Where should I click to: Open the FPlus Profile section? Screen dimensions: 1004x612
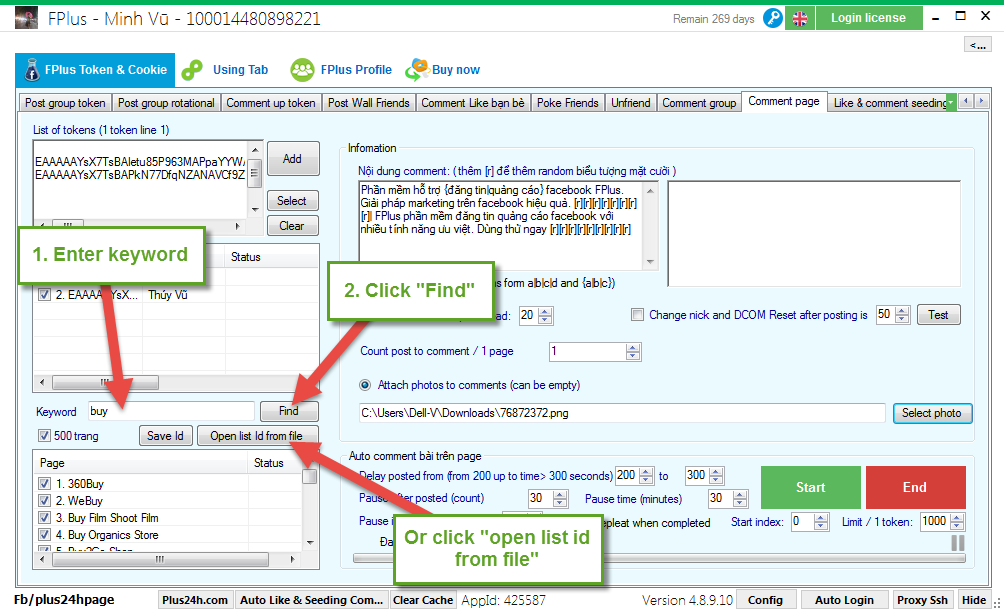pyautogui.click(x=342, y=70)
